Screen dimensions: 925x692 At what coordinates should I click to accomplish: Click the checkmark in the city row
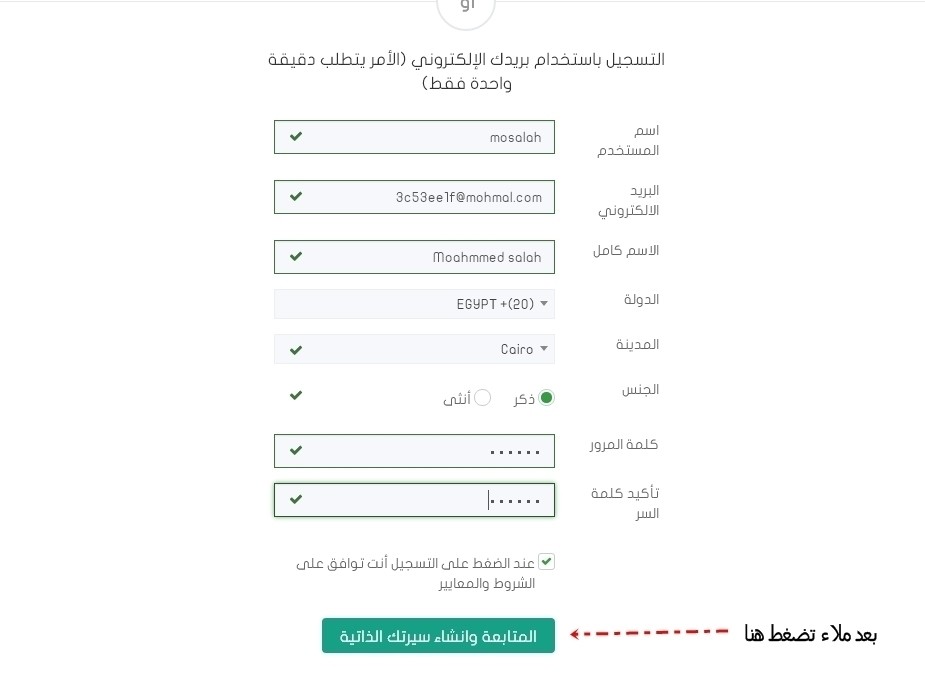coord(296,350)
